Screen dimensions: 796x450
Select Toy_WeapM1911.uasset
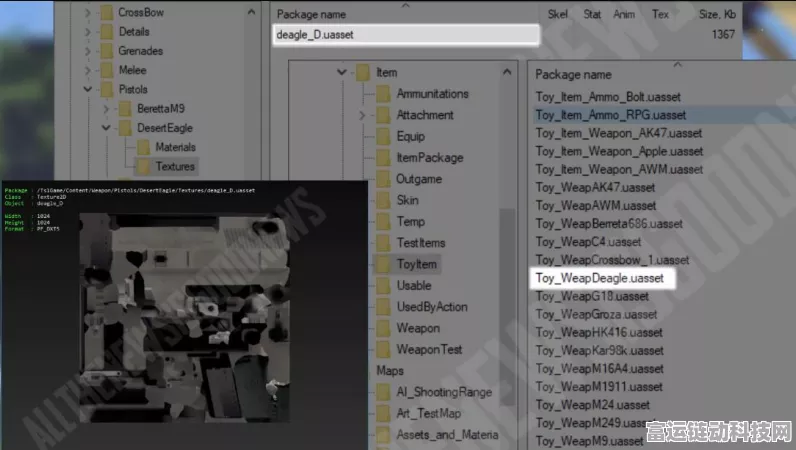(599, 387)
